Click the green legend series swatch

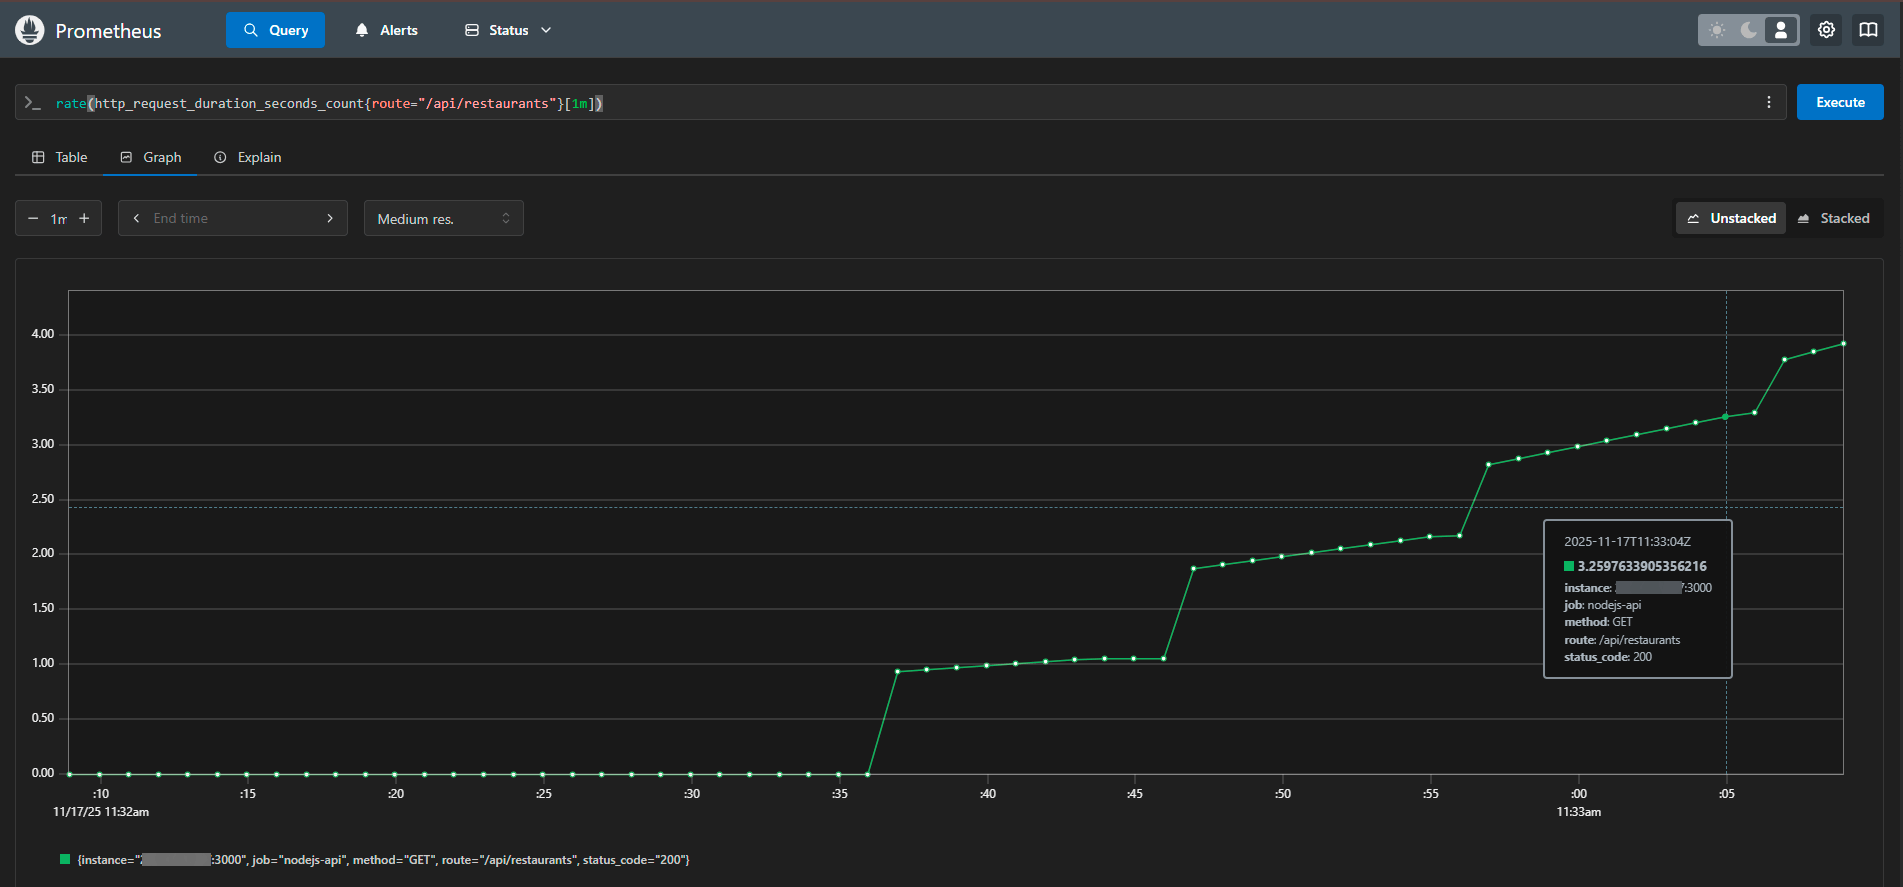tap(65, 859)
